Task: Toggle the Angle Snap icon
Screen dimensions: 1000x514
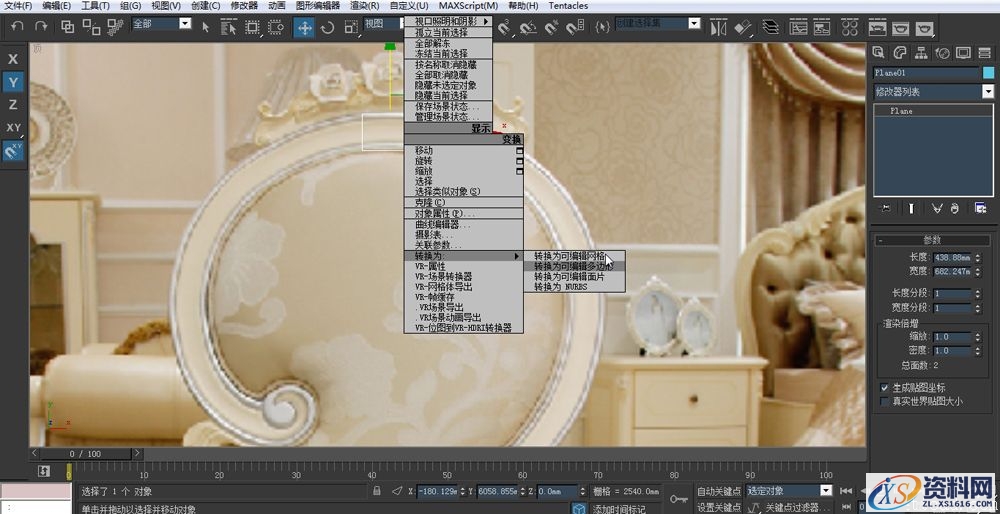Action: click(x=528, y=27)
